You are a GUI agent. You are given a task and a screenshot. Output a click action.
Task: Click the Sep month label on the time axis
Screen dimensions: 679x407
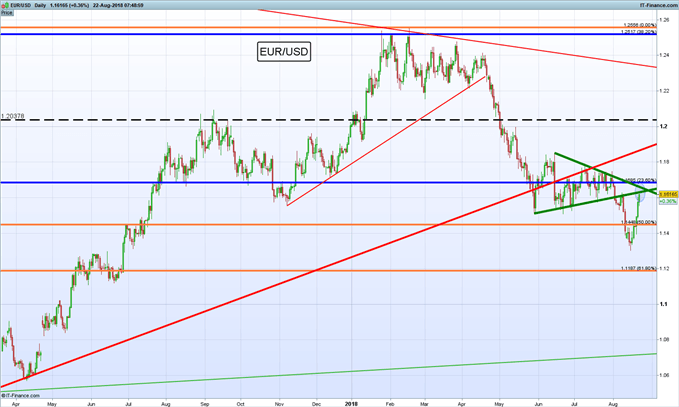tap(205, 404)
